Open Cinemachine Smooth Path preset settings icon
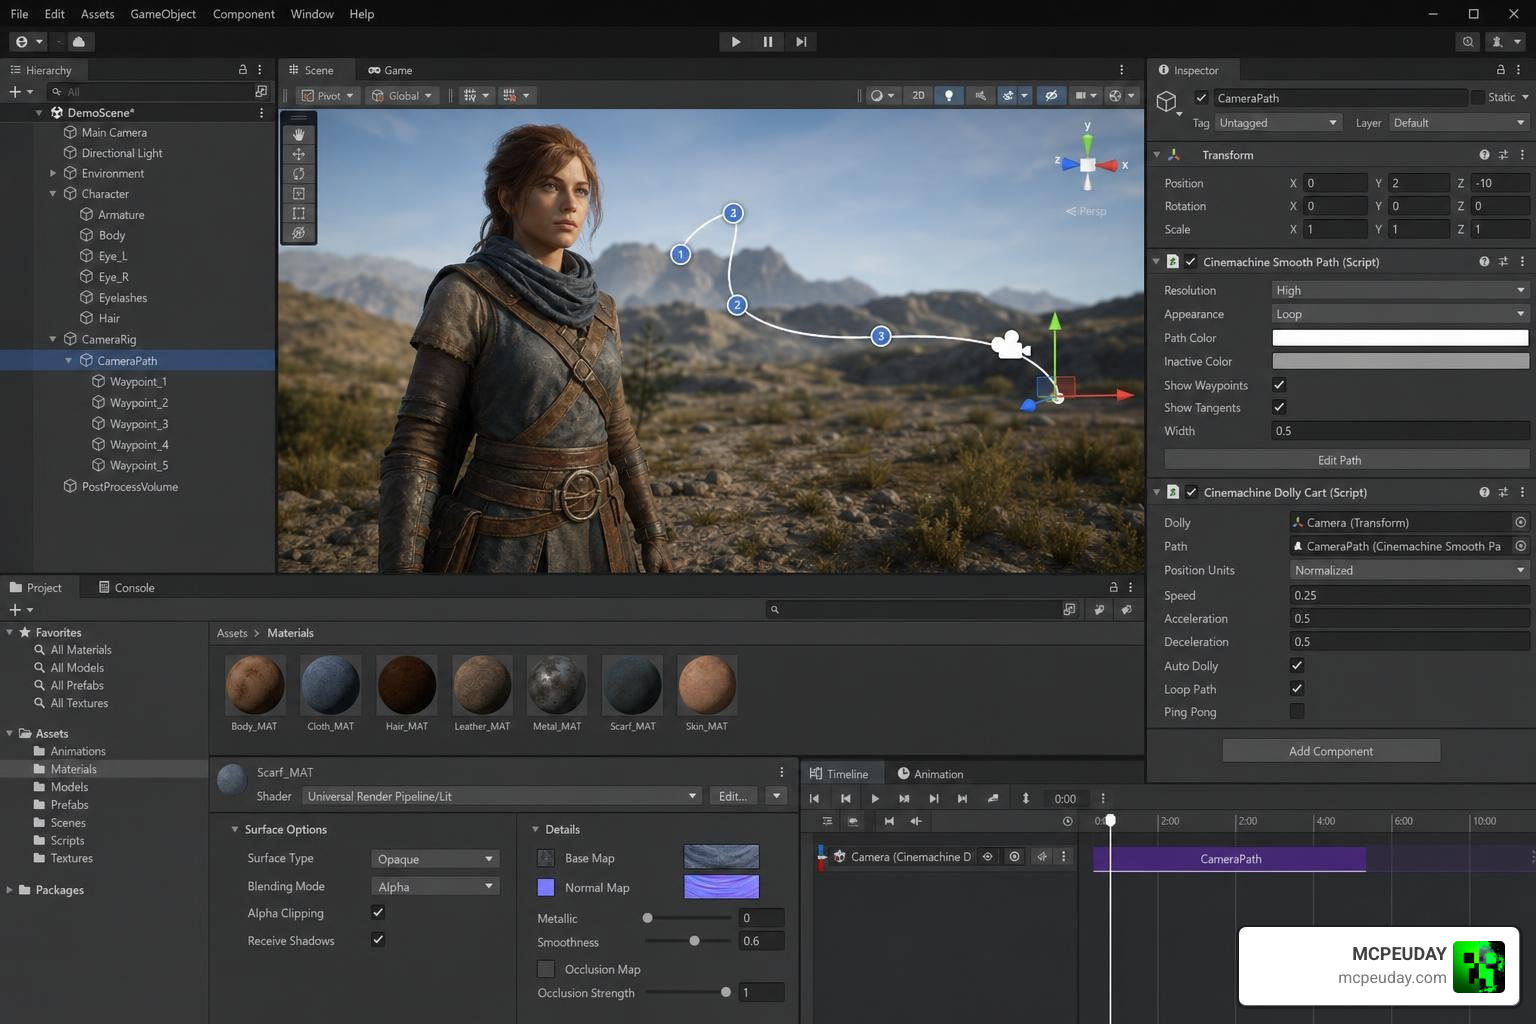 (x=1503, y=262)
